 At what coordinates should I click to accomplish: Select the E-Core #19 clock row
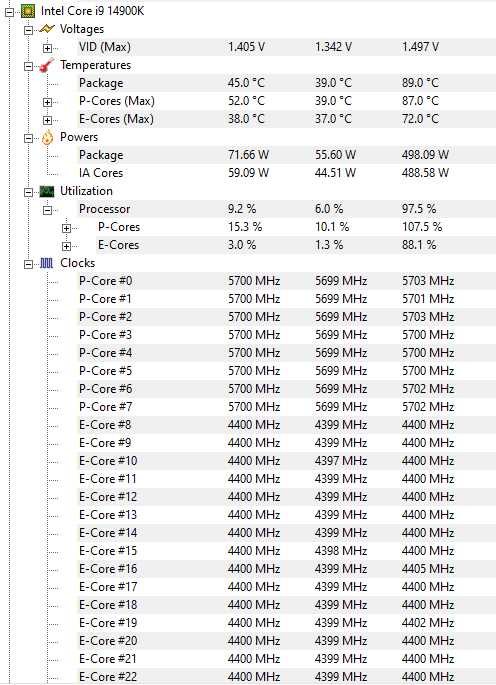(x=286, y=623)
